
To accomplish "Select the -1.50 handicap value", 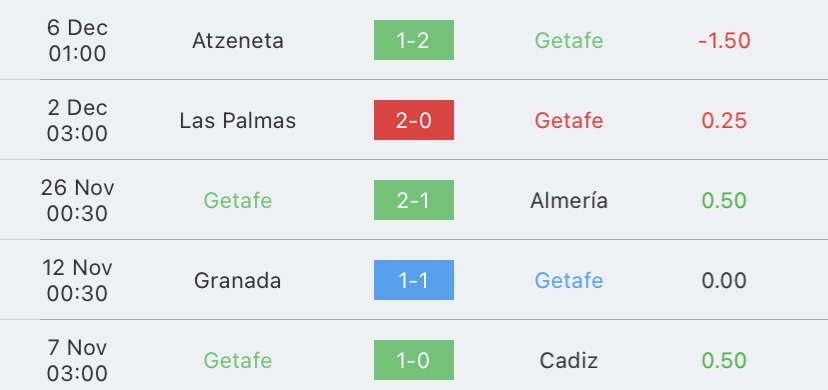I will tap(724, 41).
